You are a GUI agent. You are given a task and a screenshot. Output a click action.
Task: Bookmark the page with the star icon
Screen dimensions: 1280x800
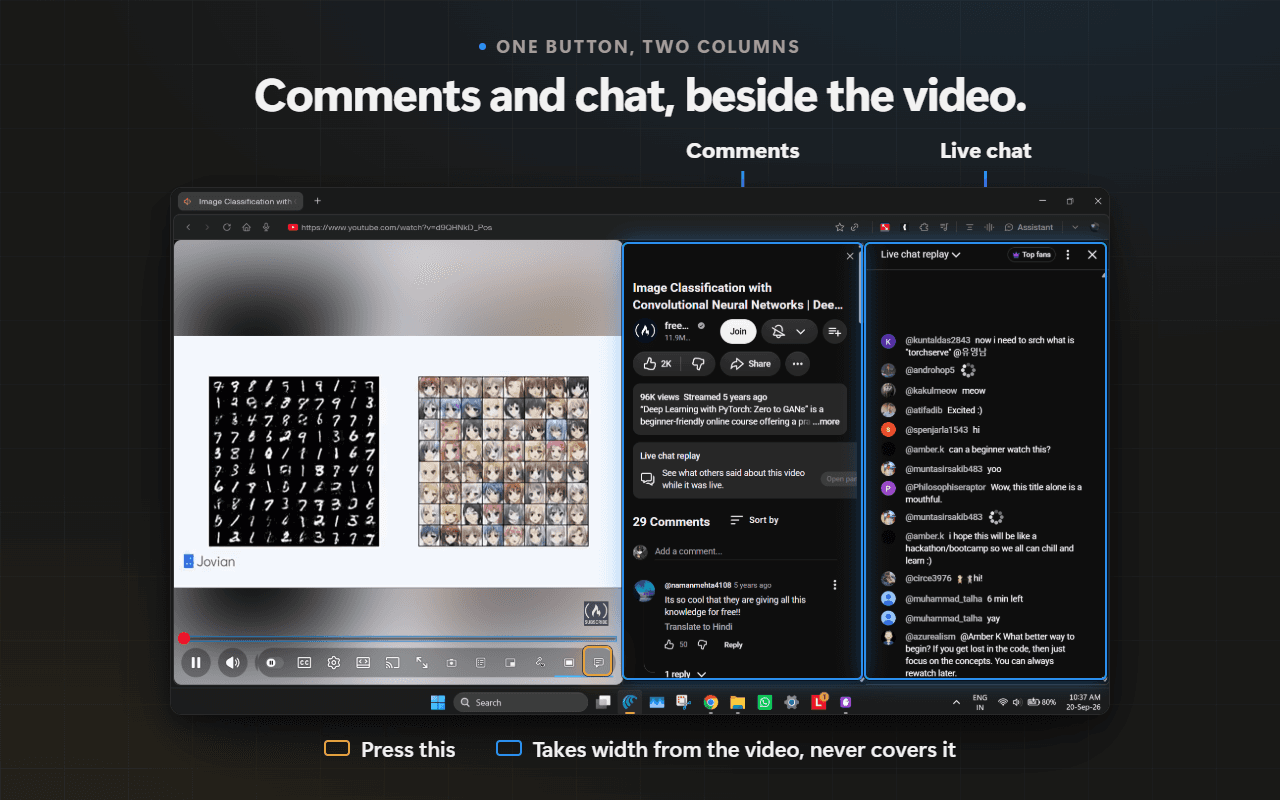(840, 227)
